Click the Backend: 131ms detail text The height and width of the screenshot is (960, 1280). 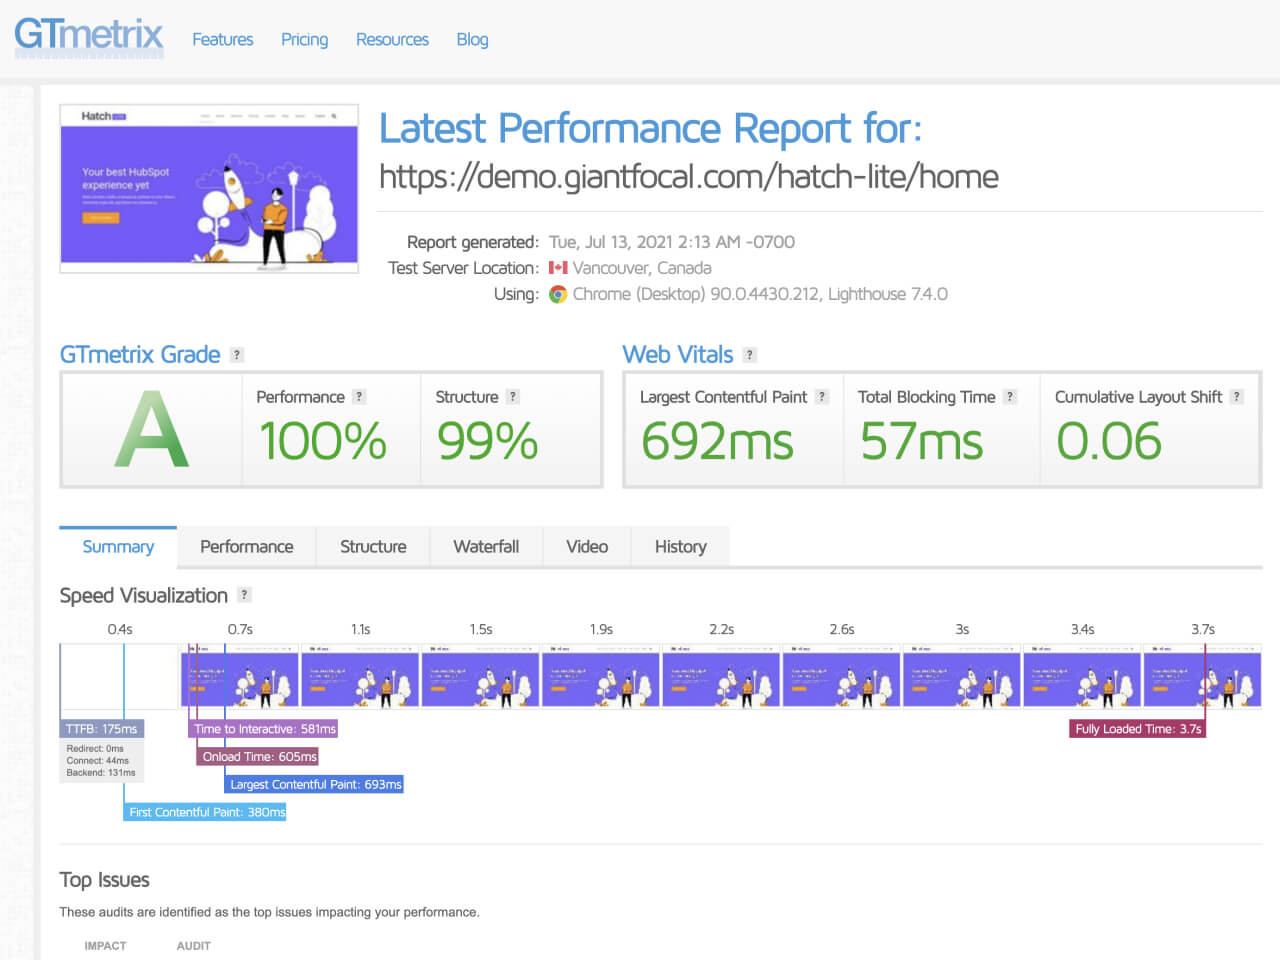click(x=101, y=773)
